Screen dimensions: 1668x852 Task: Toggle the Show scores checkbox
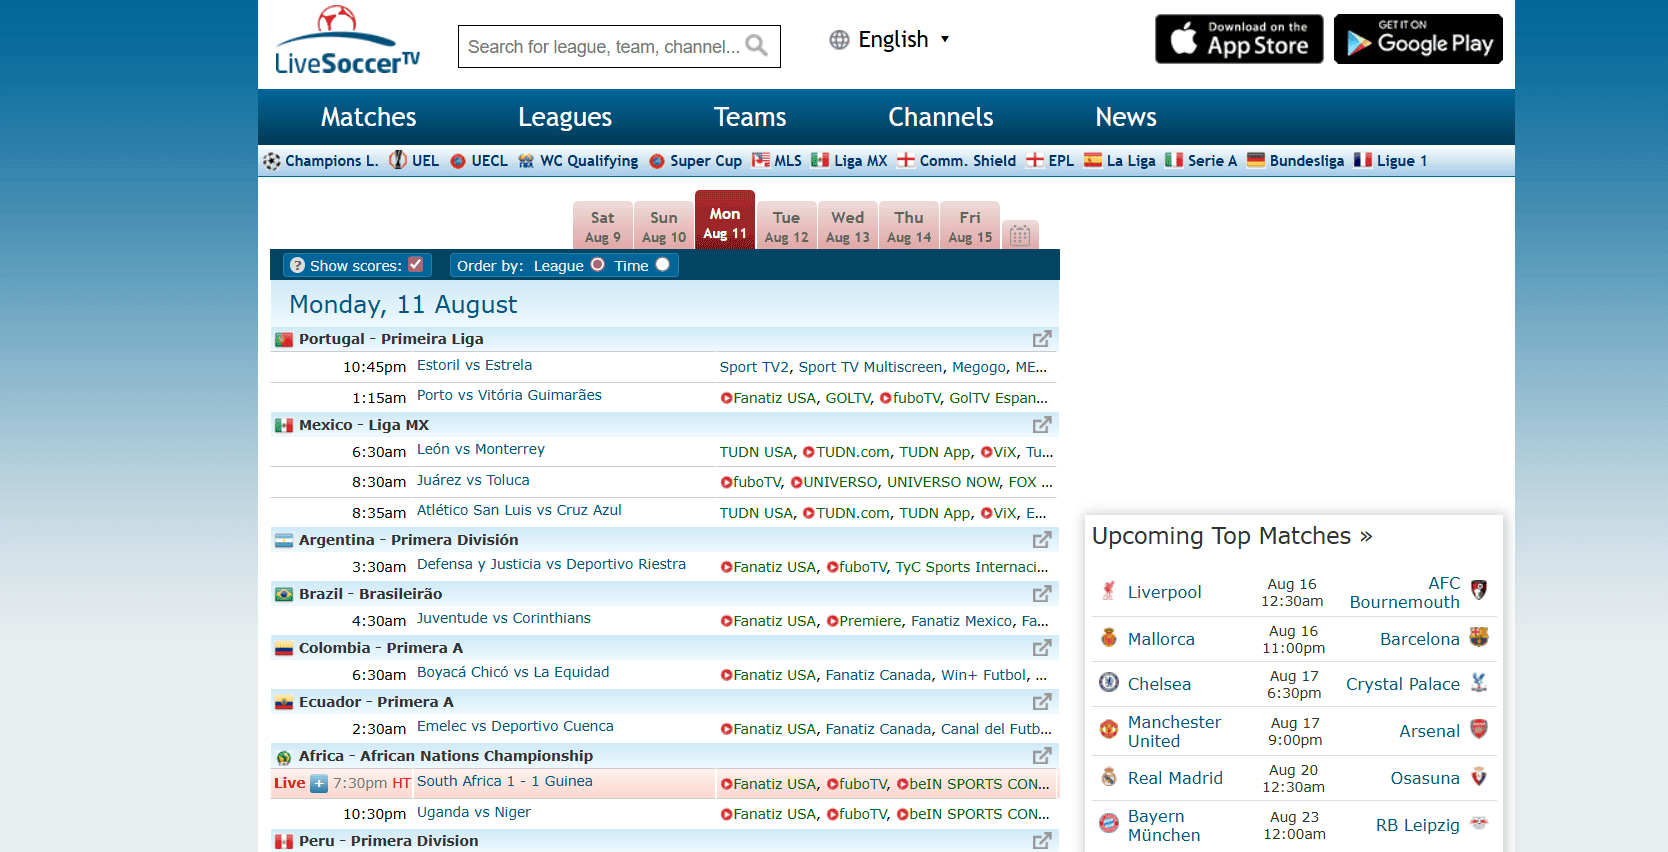[x=415, y=265]
